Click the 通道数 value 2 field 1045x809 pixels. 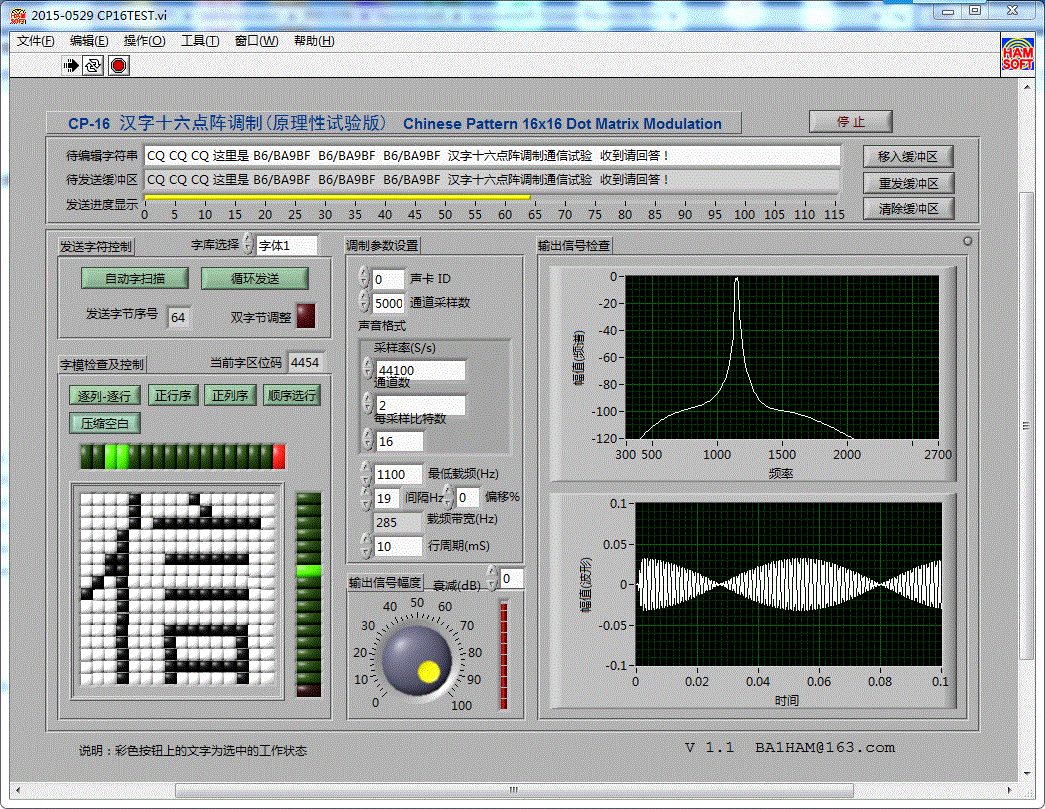(421, 405)
